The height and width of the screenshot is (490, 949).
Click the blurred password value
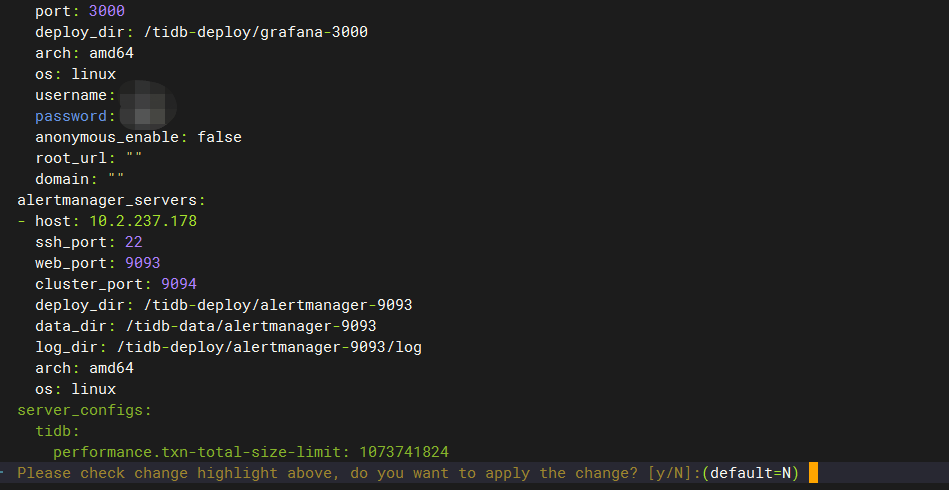pos(148,116)
